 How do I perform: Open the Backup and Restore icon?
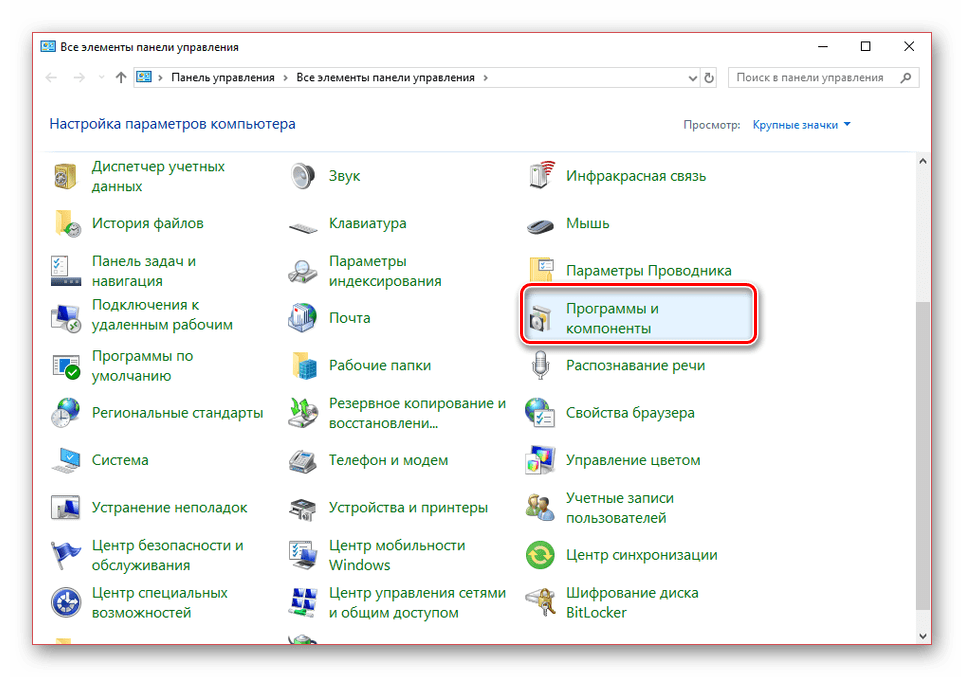point(303,413)
